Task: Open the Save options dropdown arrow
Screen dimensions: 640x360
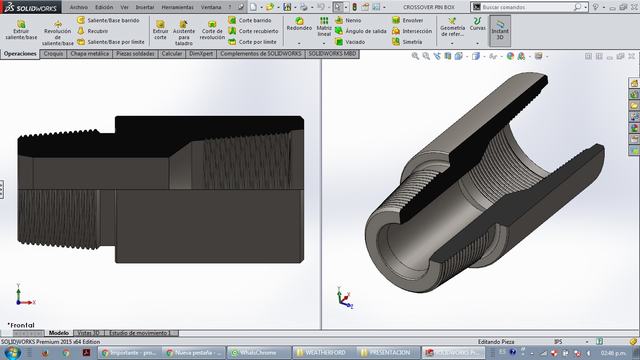Action: coord(295,7)
